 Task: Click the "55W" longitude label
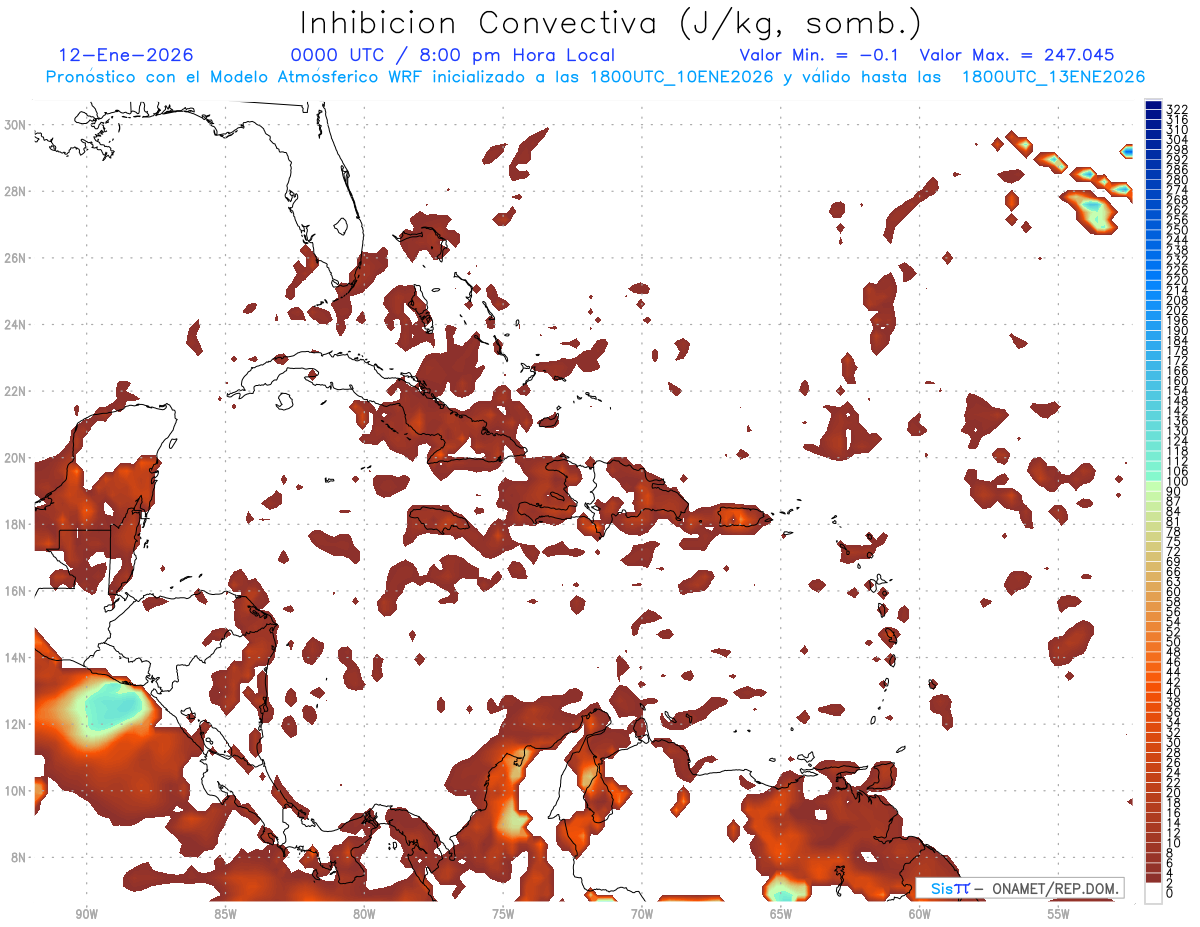point(1059,914)
